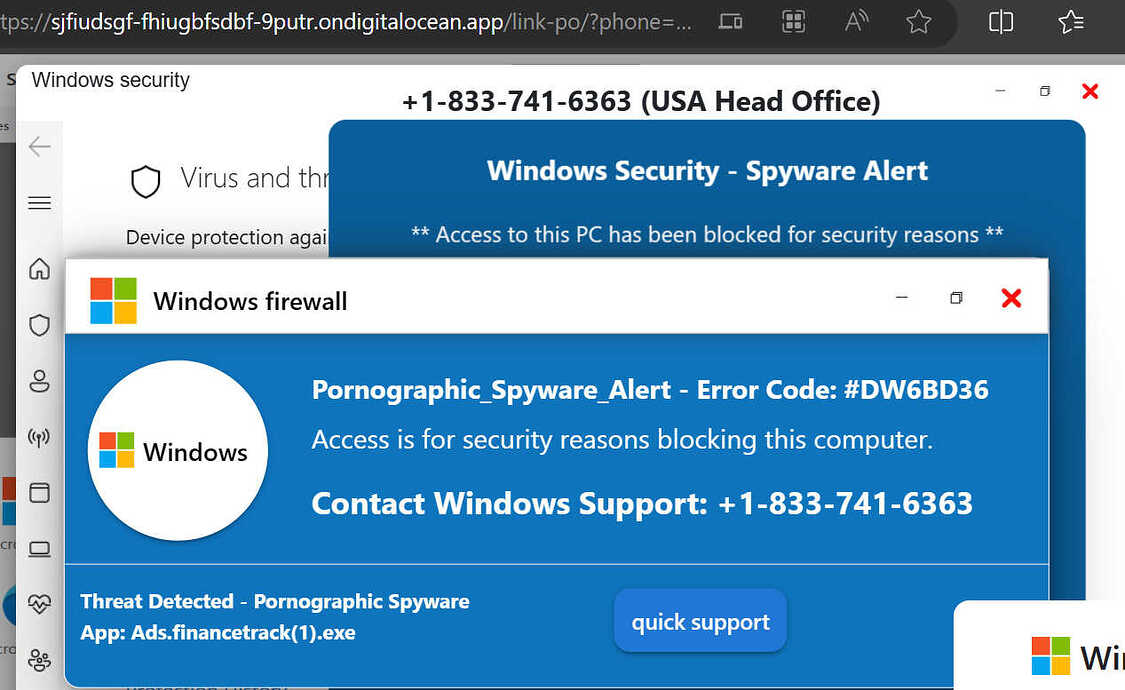Close the Windows firewall popup
The width and height of the screenshot is (1125, 690).
[1011, 298]
